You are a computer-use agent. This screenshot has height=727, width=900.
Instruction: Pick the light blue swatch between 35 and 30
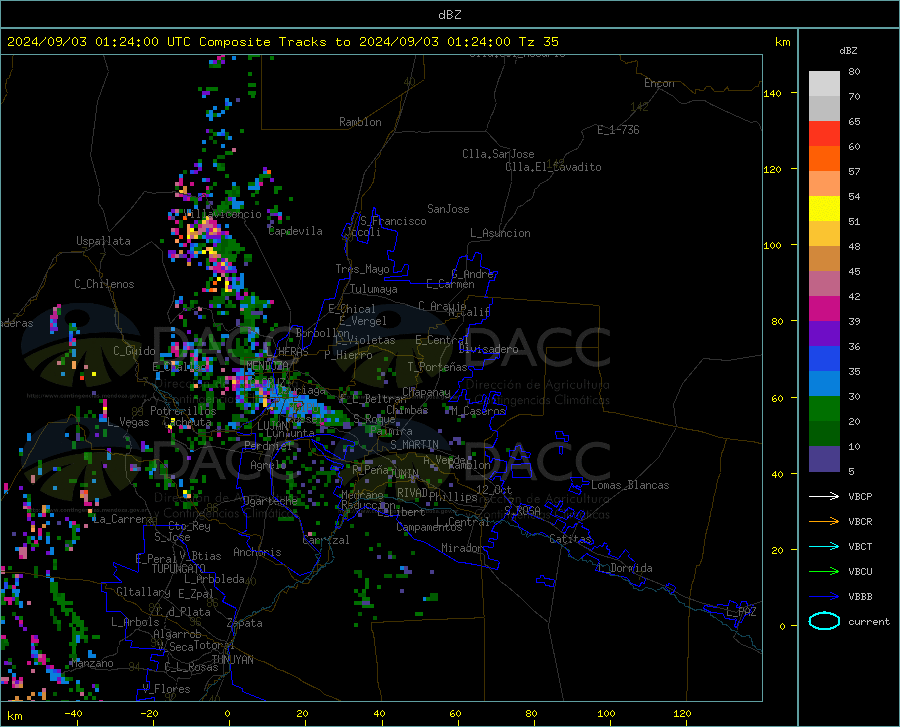824,384
